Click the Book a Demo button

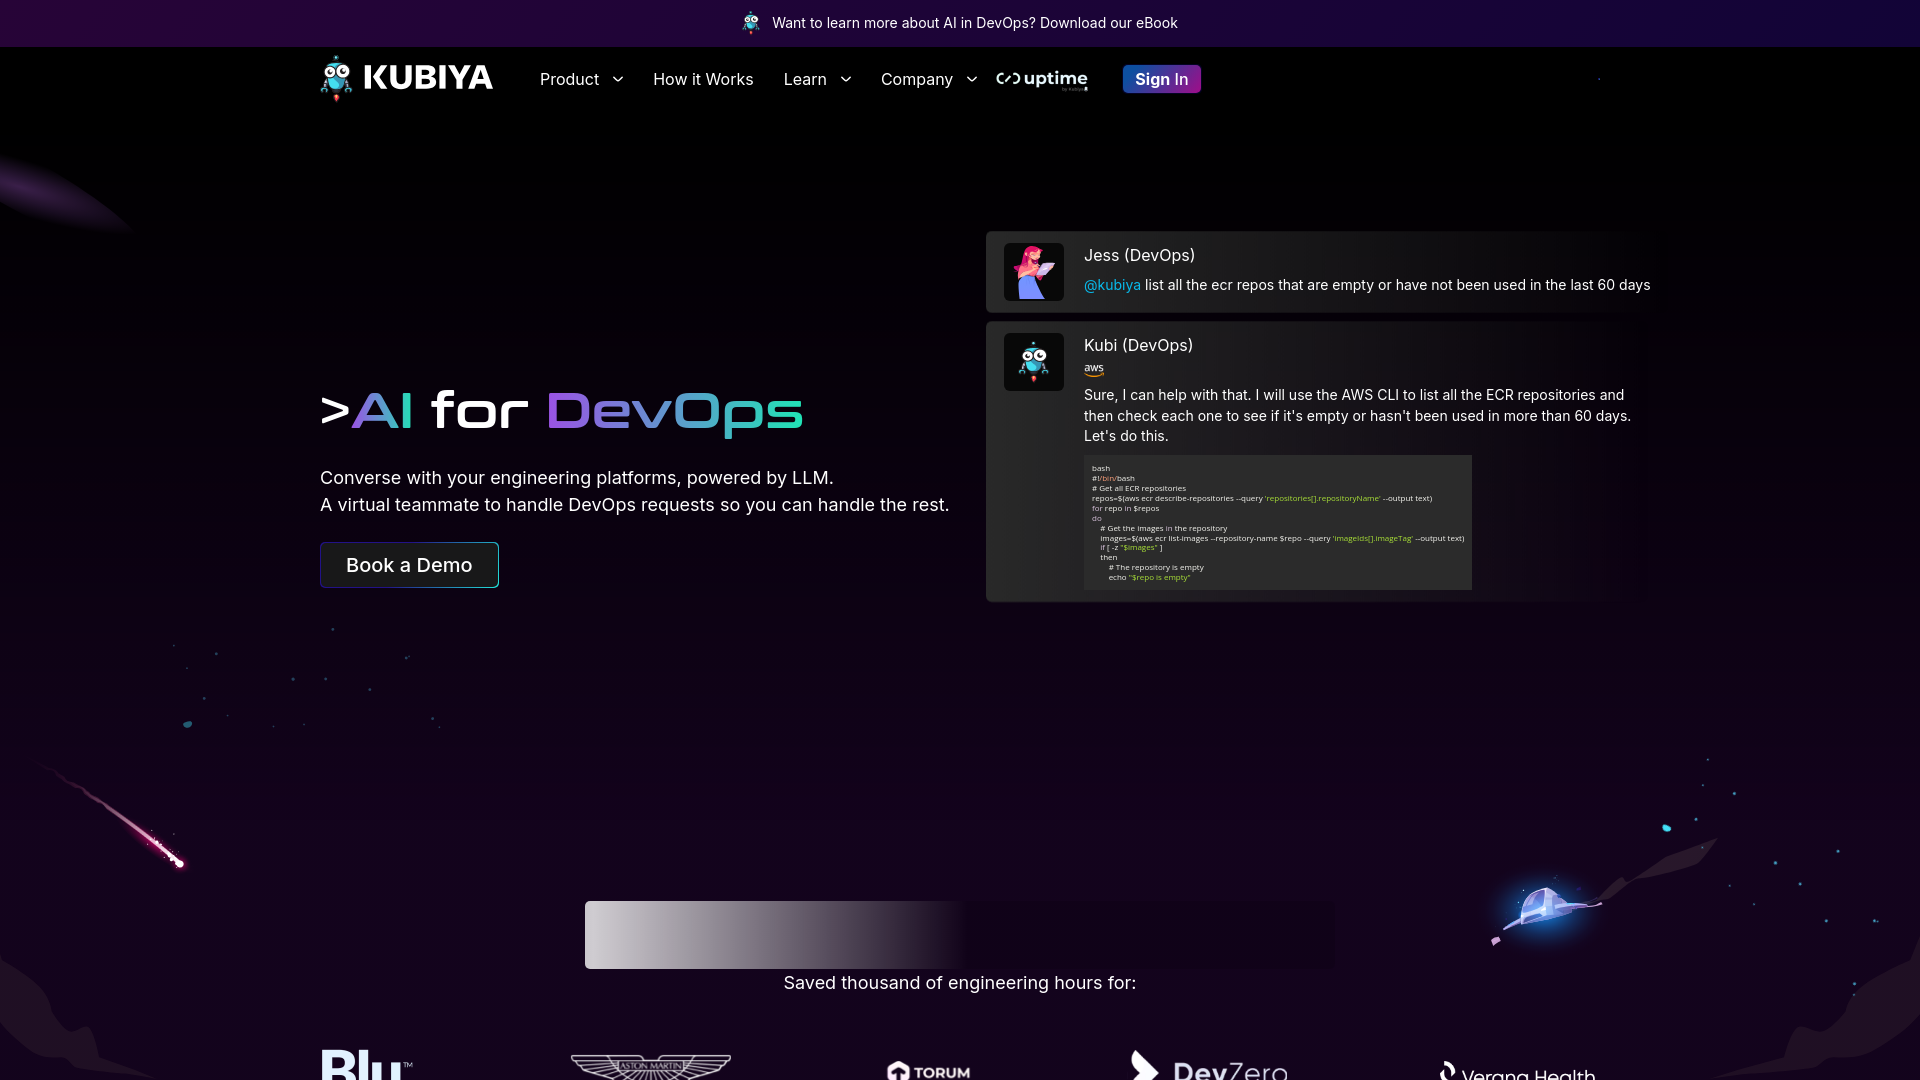tap(409, 564)
